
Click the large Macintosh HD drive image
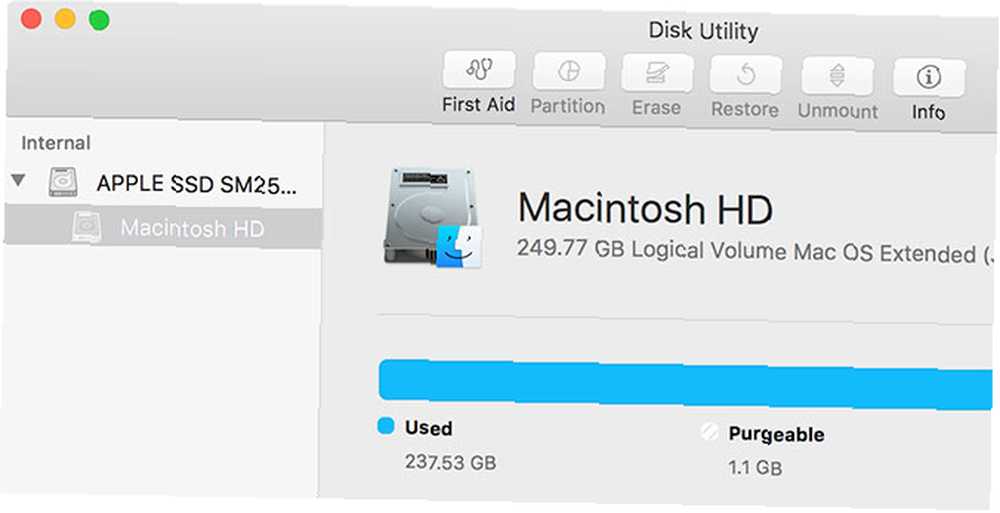[x=432, y=217]
